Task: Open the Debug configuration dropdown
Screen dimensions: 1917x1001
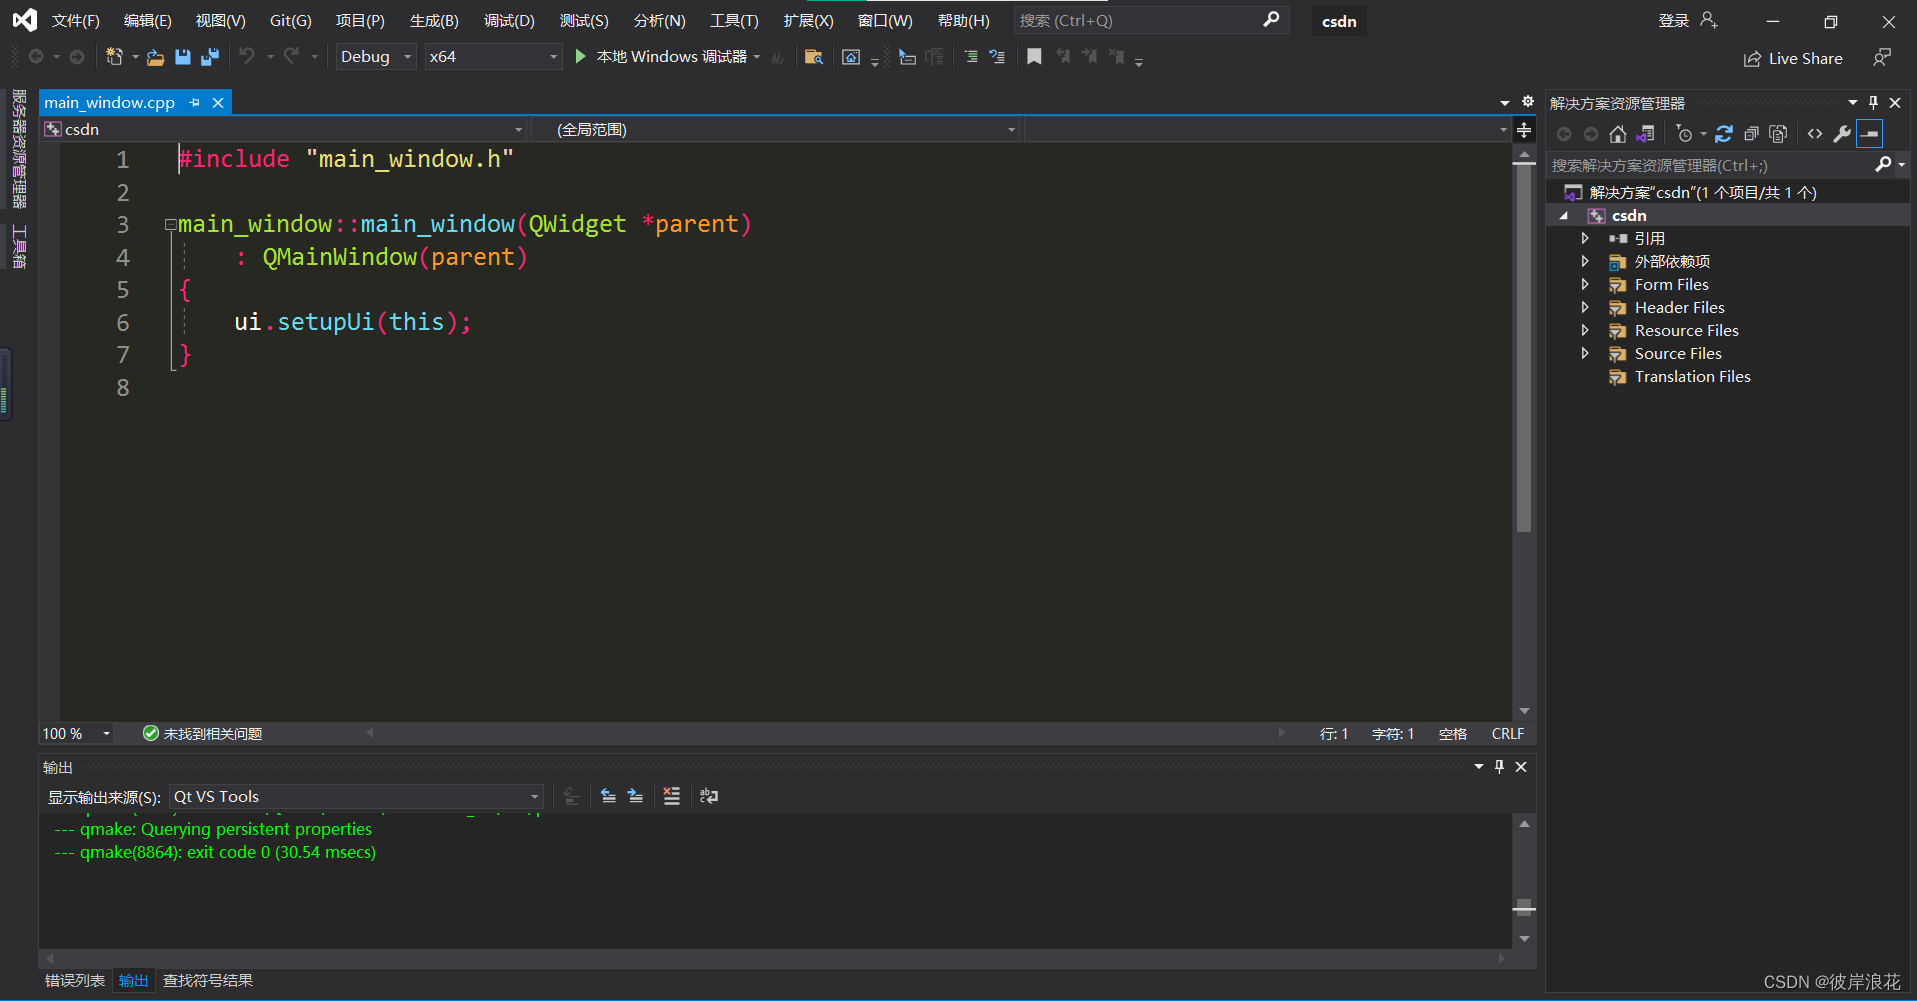Action: (407, 57)
